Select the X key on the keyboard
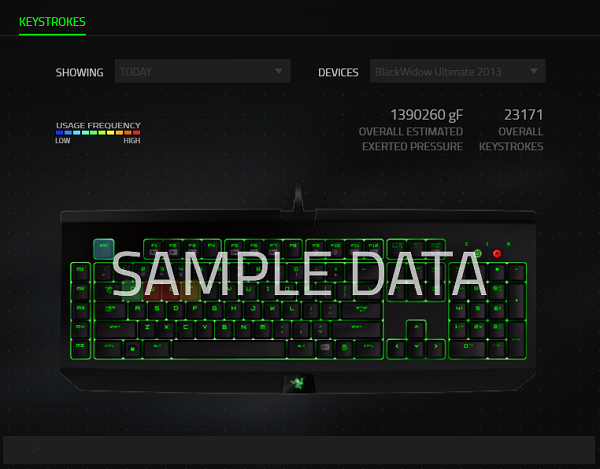Screen dimensions: 600x469 [x=166, y=330]
